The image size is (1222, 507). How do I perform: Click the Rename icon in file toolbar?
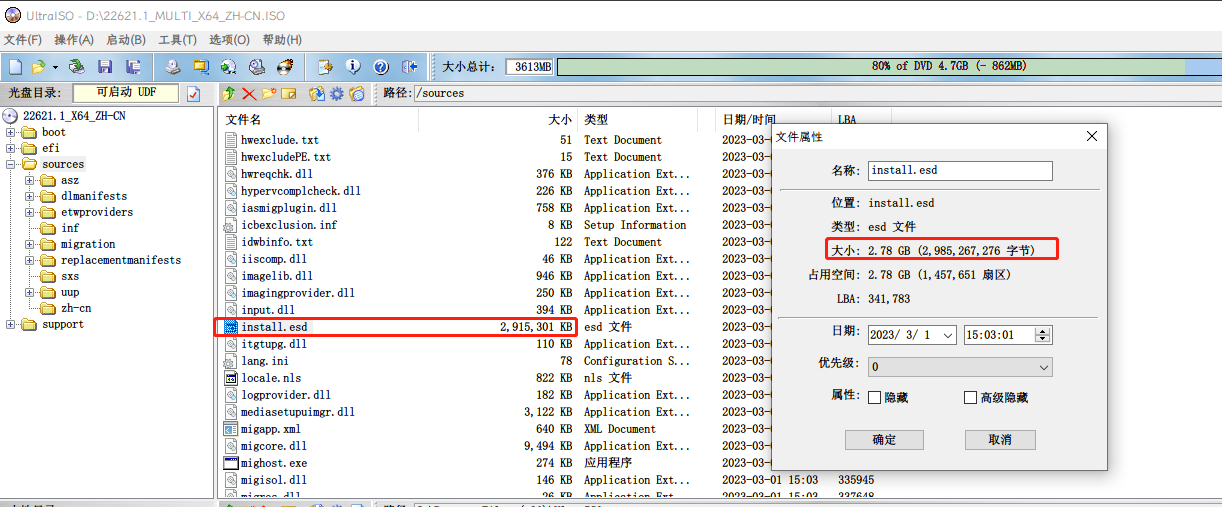289,93
